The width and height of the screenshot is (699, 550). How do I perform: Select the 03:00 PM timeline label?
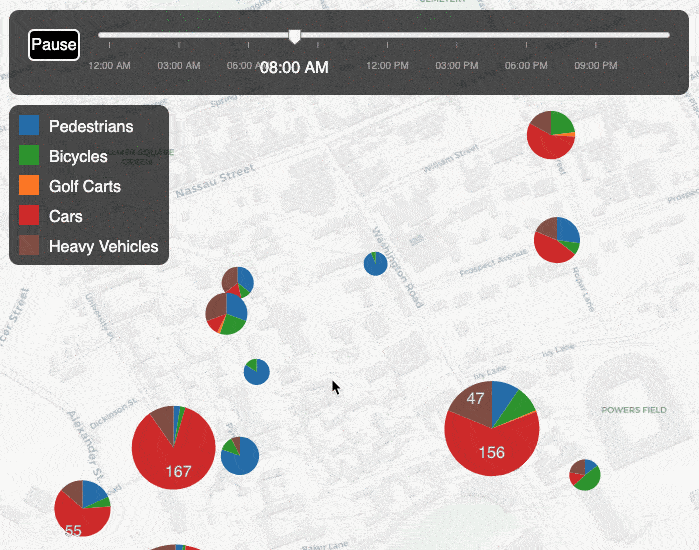(457, 66)
